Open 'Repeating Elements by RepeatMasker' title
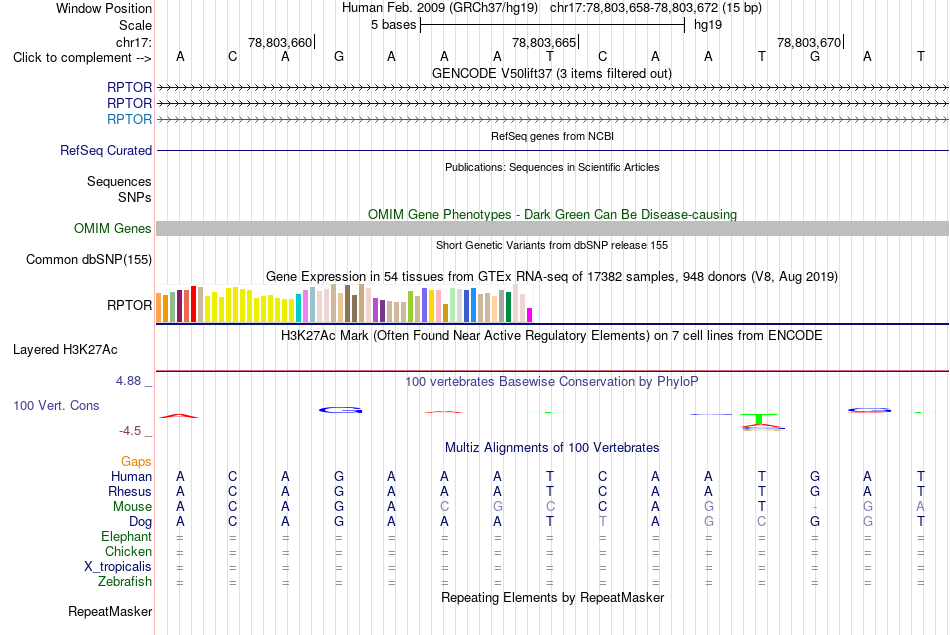This screenshot has width=950, height=635. coord(552,597)
